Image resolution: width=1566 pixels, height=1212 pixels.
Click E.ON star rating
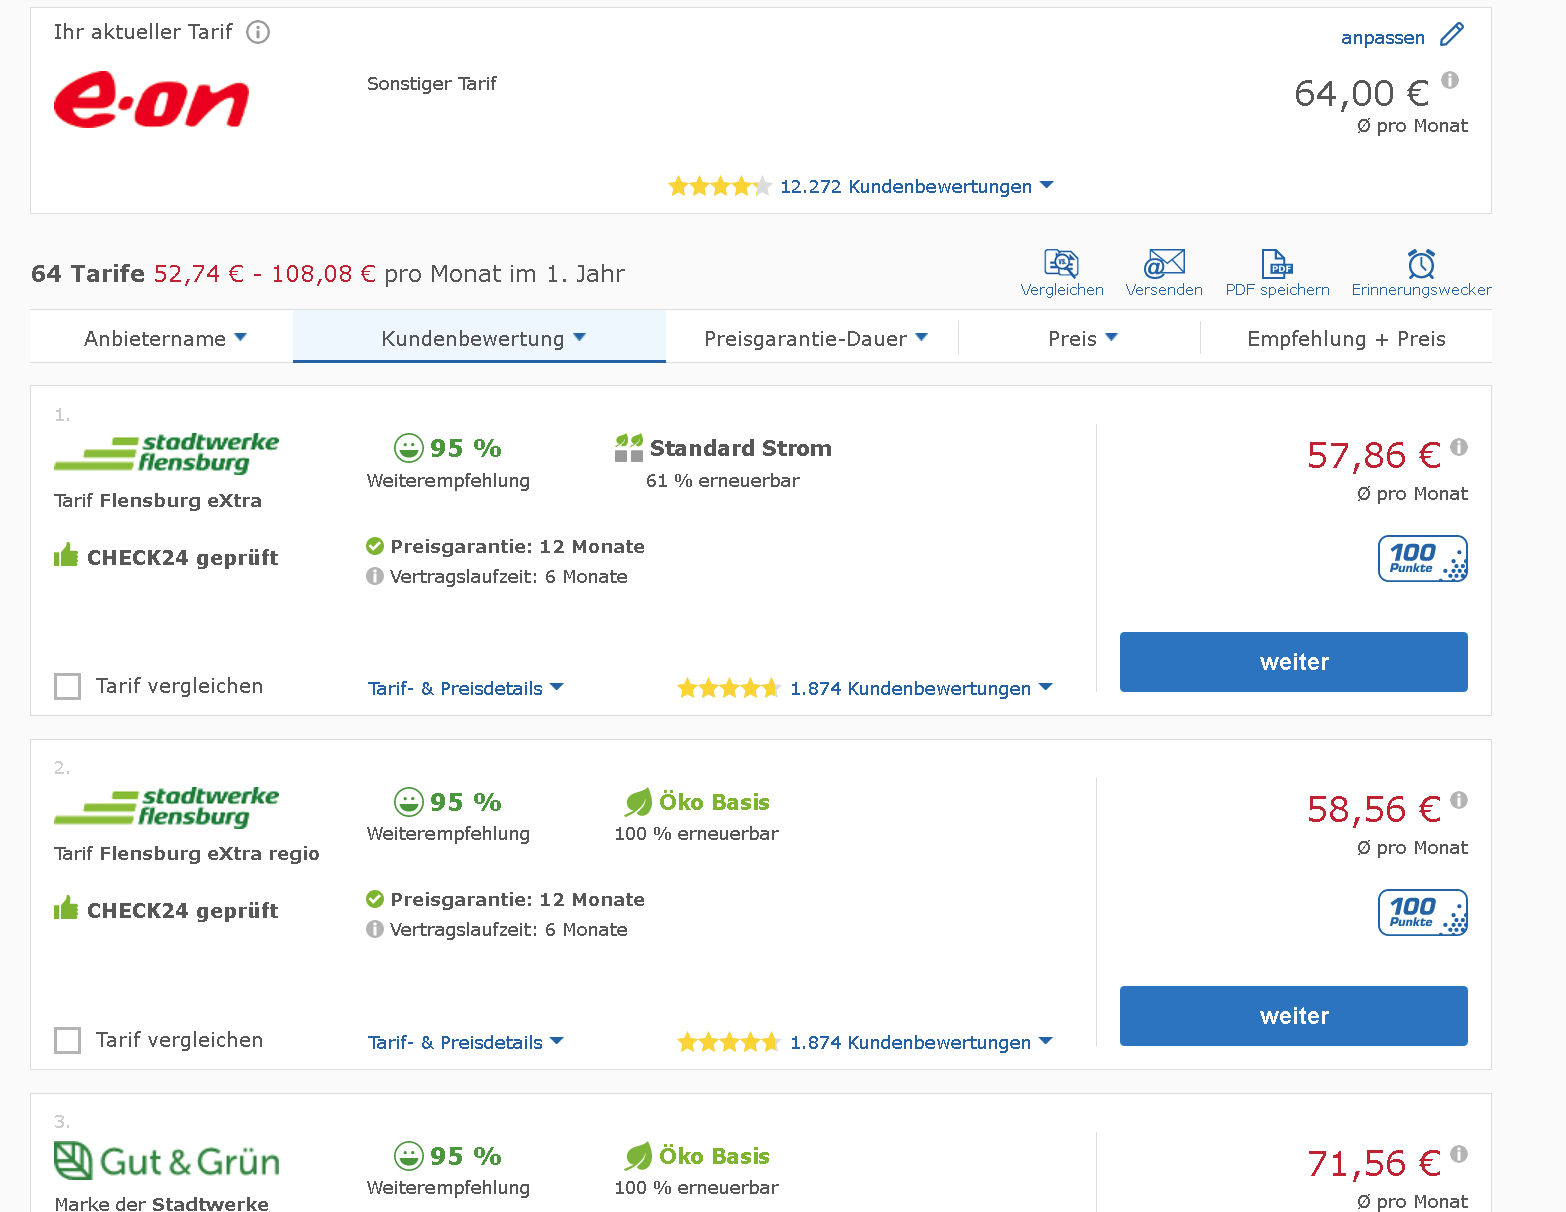pos(720,186)
